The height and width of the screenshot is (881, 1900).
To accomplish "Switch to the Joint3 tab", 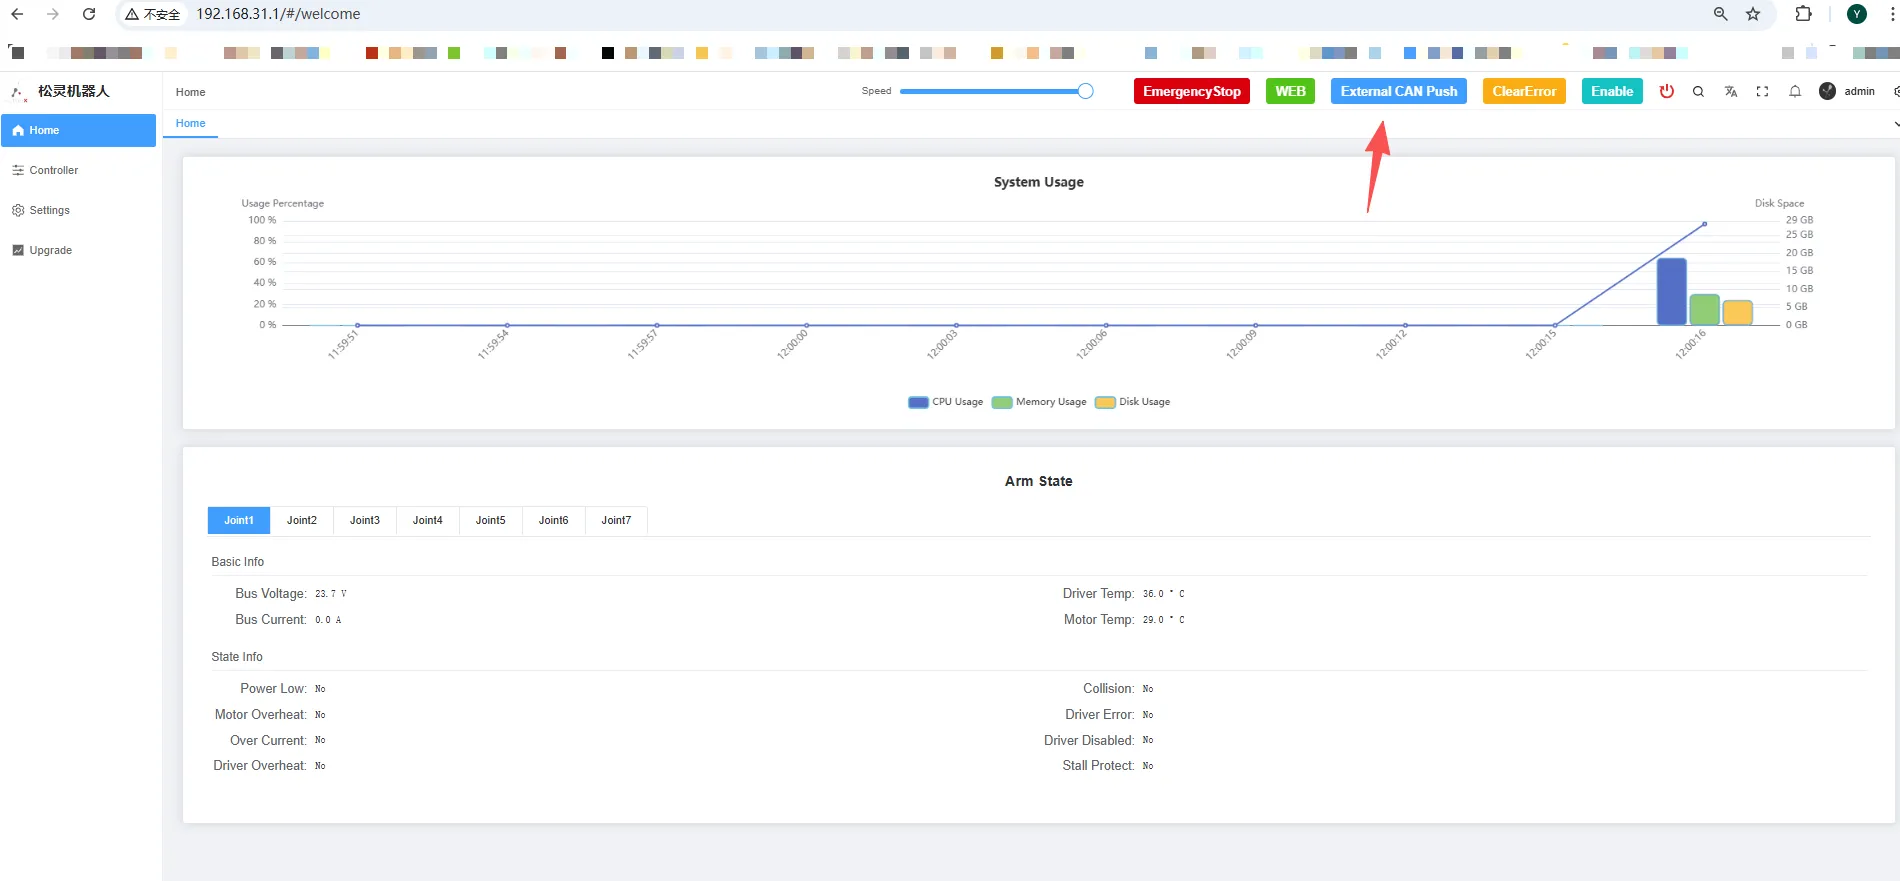I will pyautogui.click(x=365, y=520).
